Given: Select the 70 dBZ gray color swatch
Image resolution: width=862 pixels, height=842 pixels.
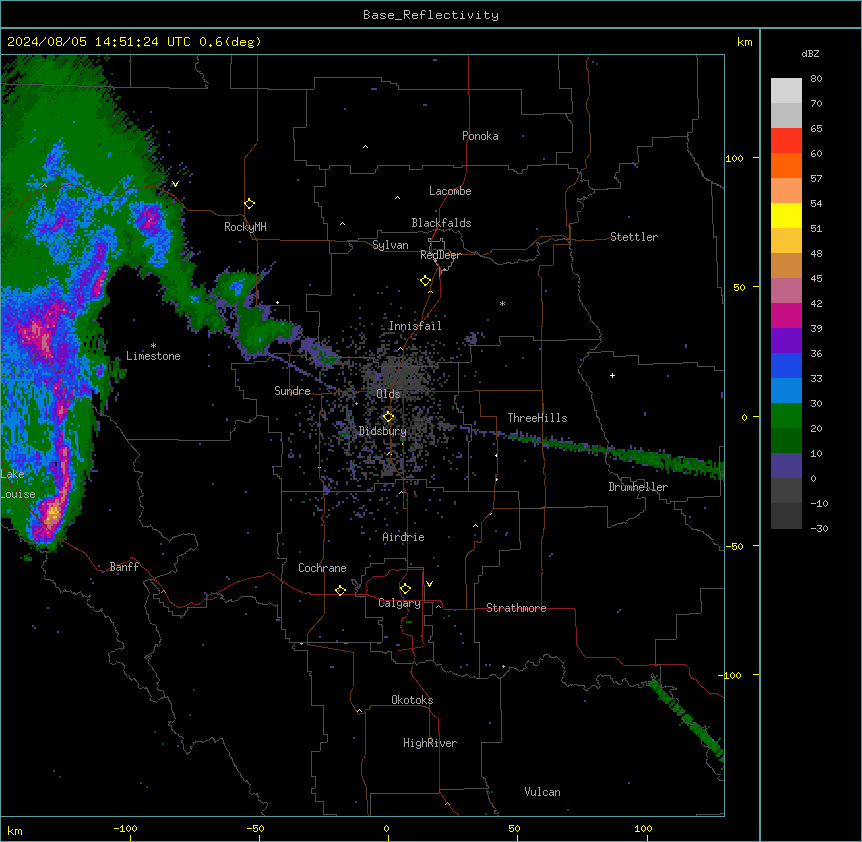Looking at the screenshot, I should [786, 115].
